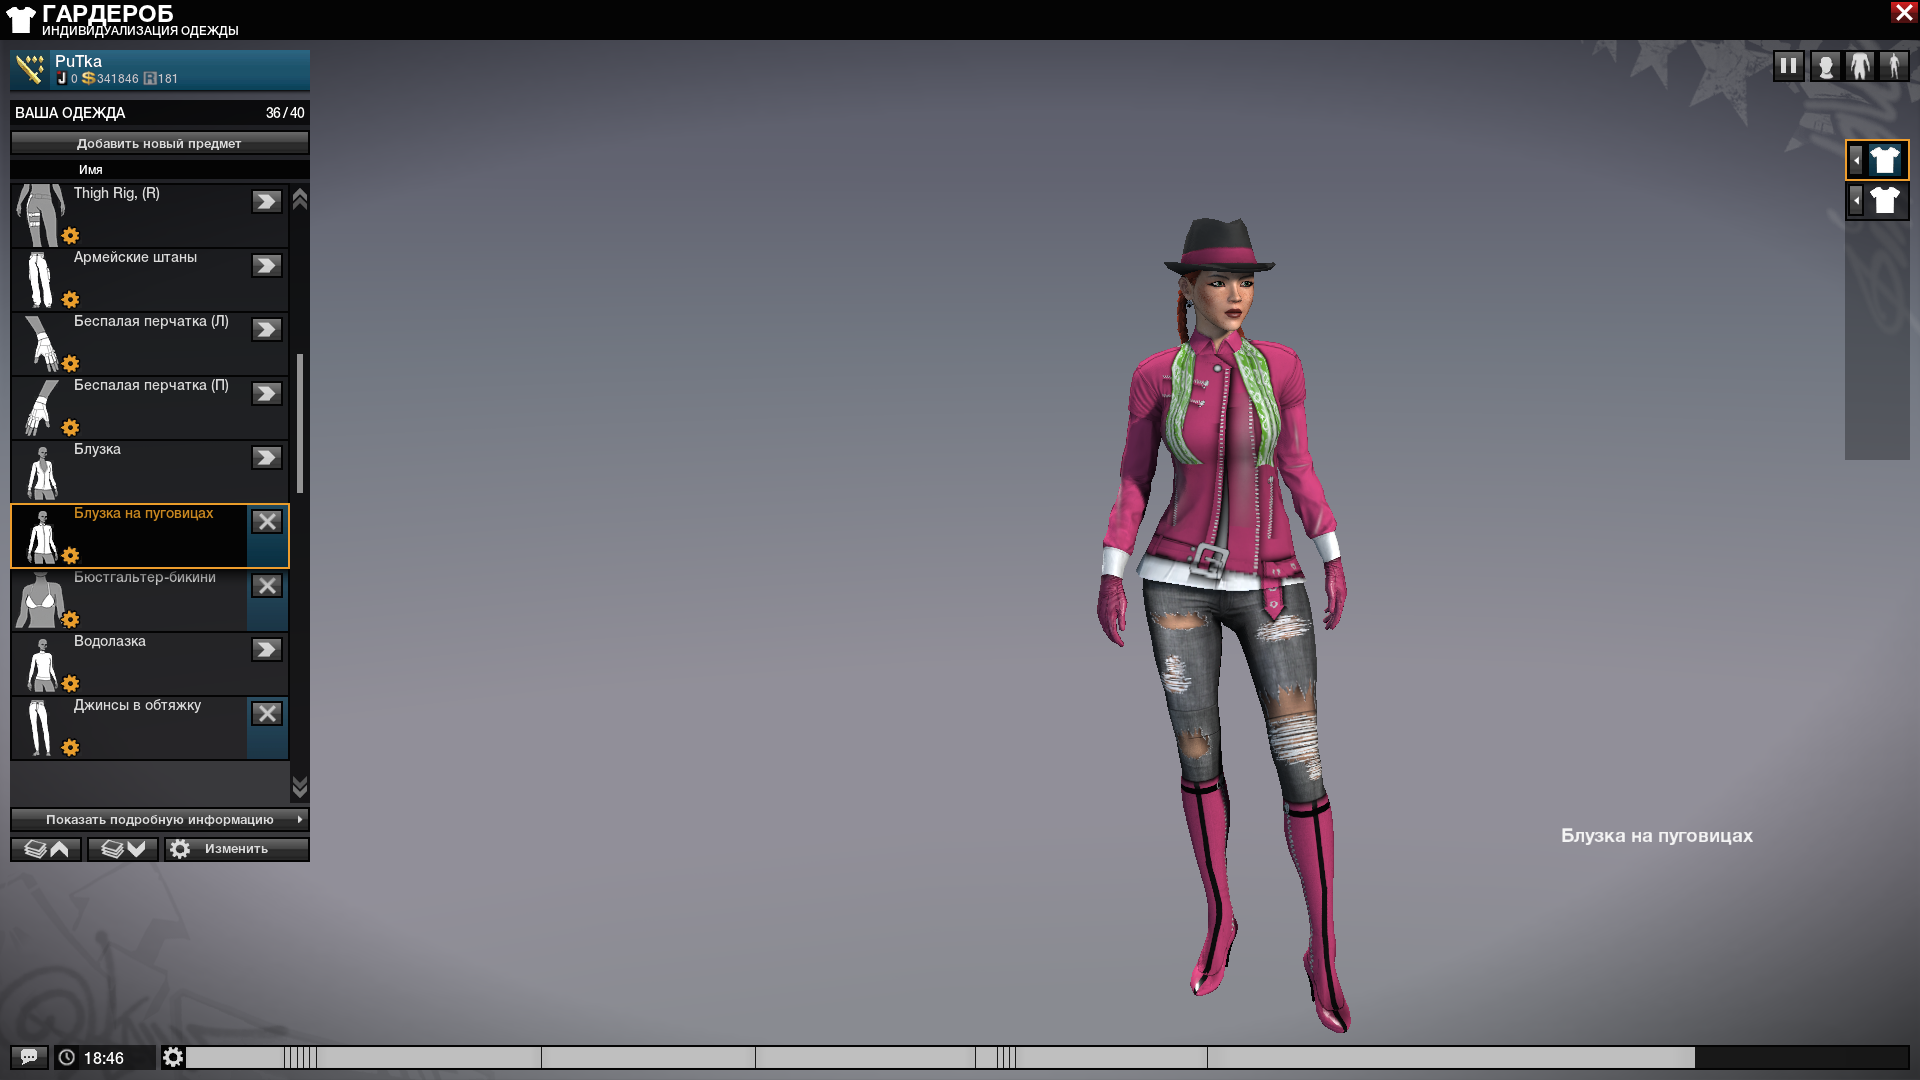1920x1080 pixels.
Task: Pause the character animation
Action: (1788, 66)
